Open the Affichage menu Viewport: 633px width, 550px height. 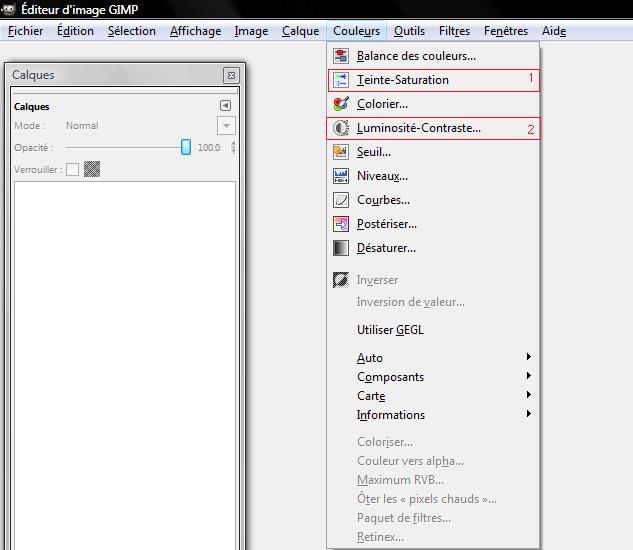195,31
